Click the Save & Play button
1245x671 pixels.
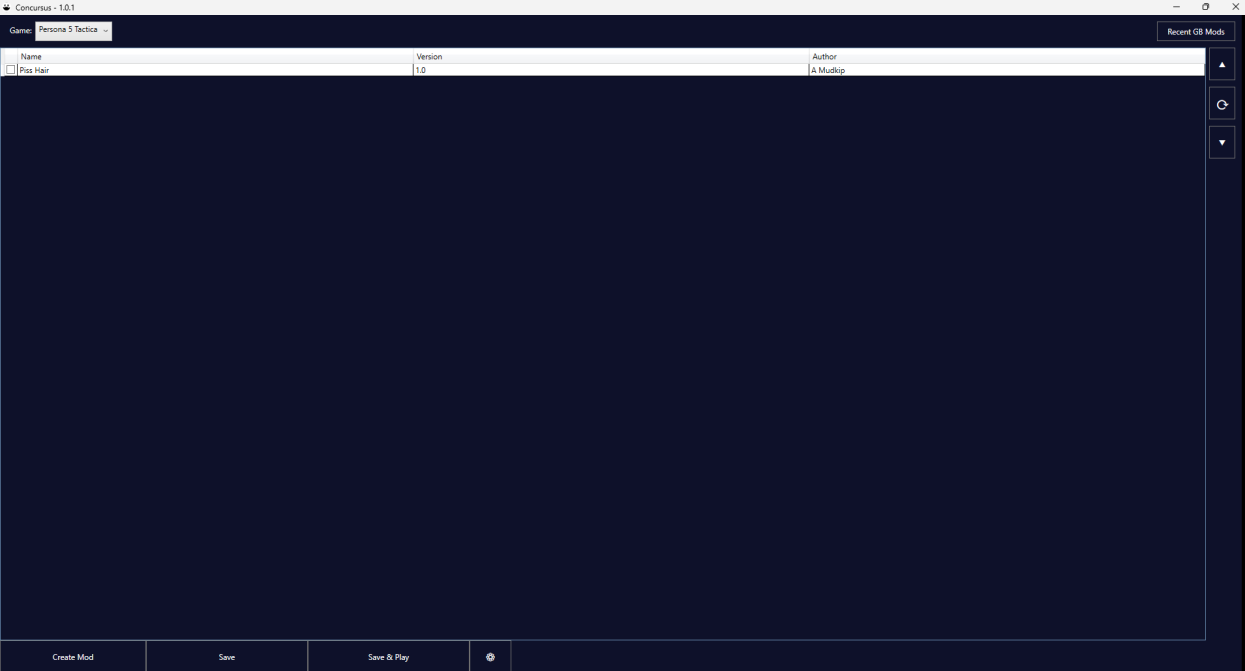(x=389, y=657)
